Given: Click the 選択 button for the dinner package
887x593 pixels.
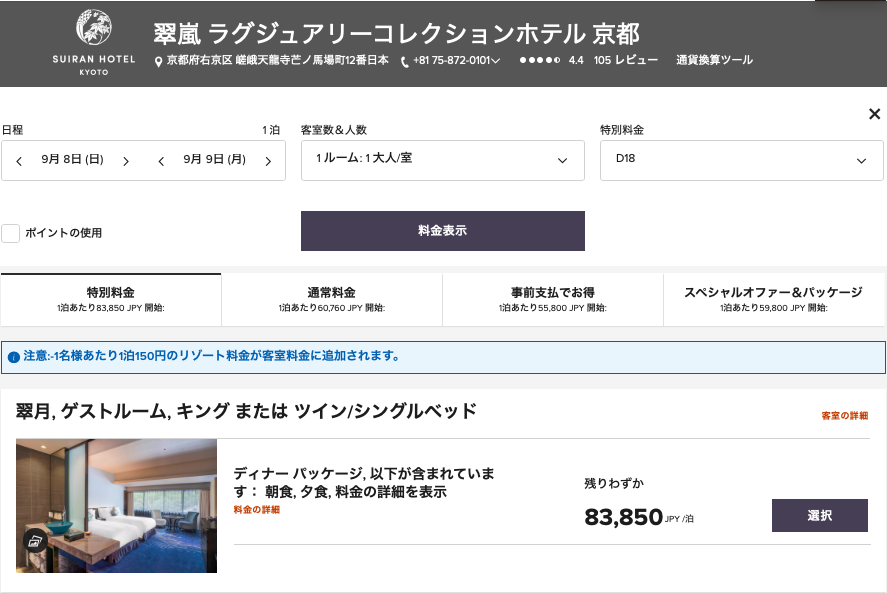Looking at the screenshot, I should coord(820,515).
